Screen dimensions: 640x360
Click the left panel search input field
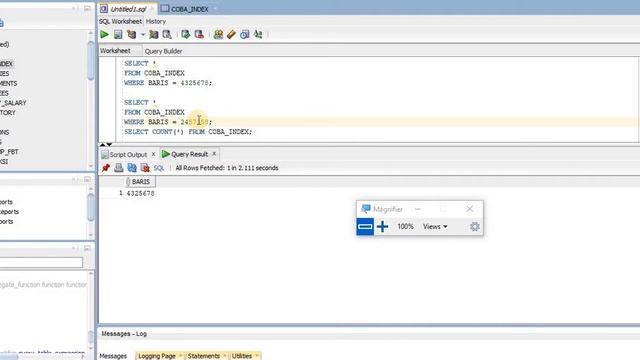click(41, 262)
